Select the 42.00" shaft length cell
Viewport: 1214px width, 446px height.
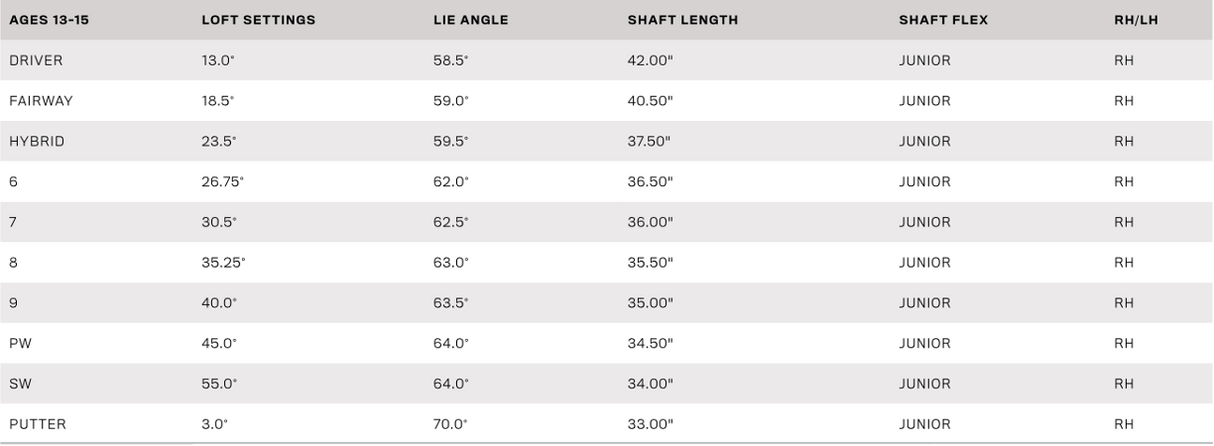[x=650, y=61]
